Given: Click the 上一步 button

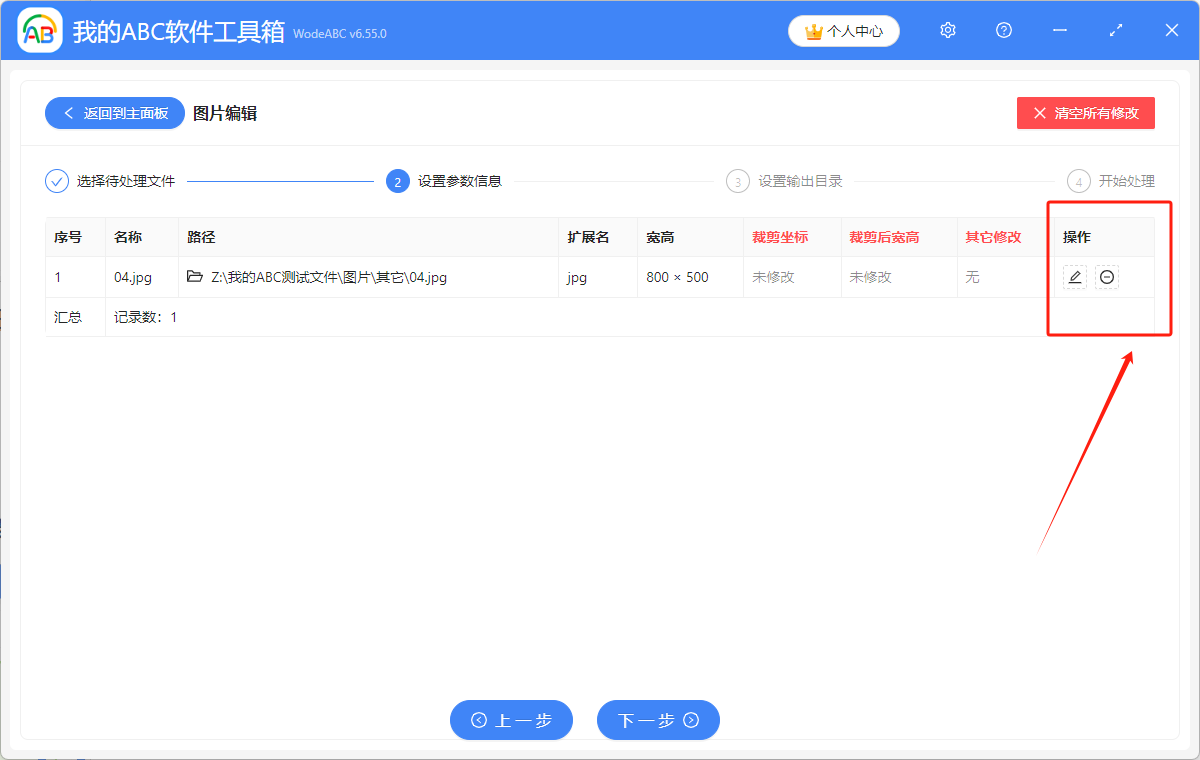Looking at the screenshot, I should [x=511, y=720].
